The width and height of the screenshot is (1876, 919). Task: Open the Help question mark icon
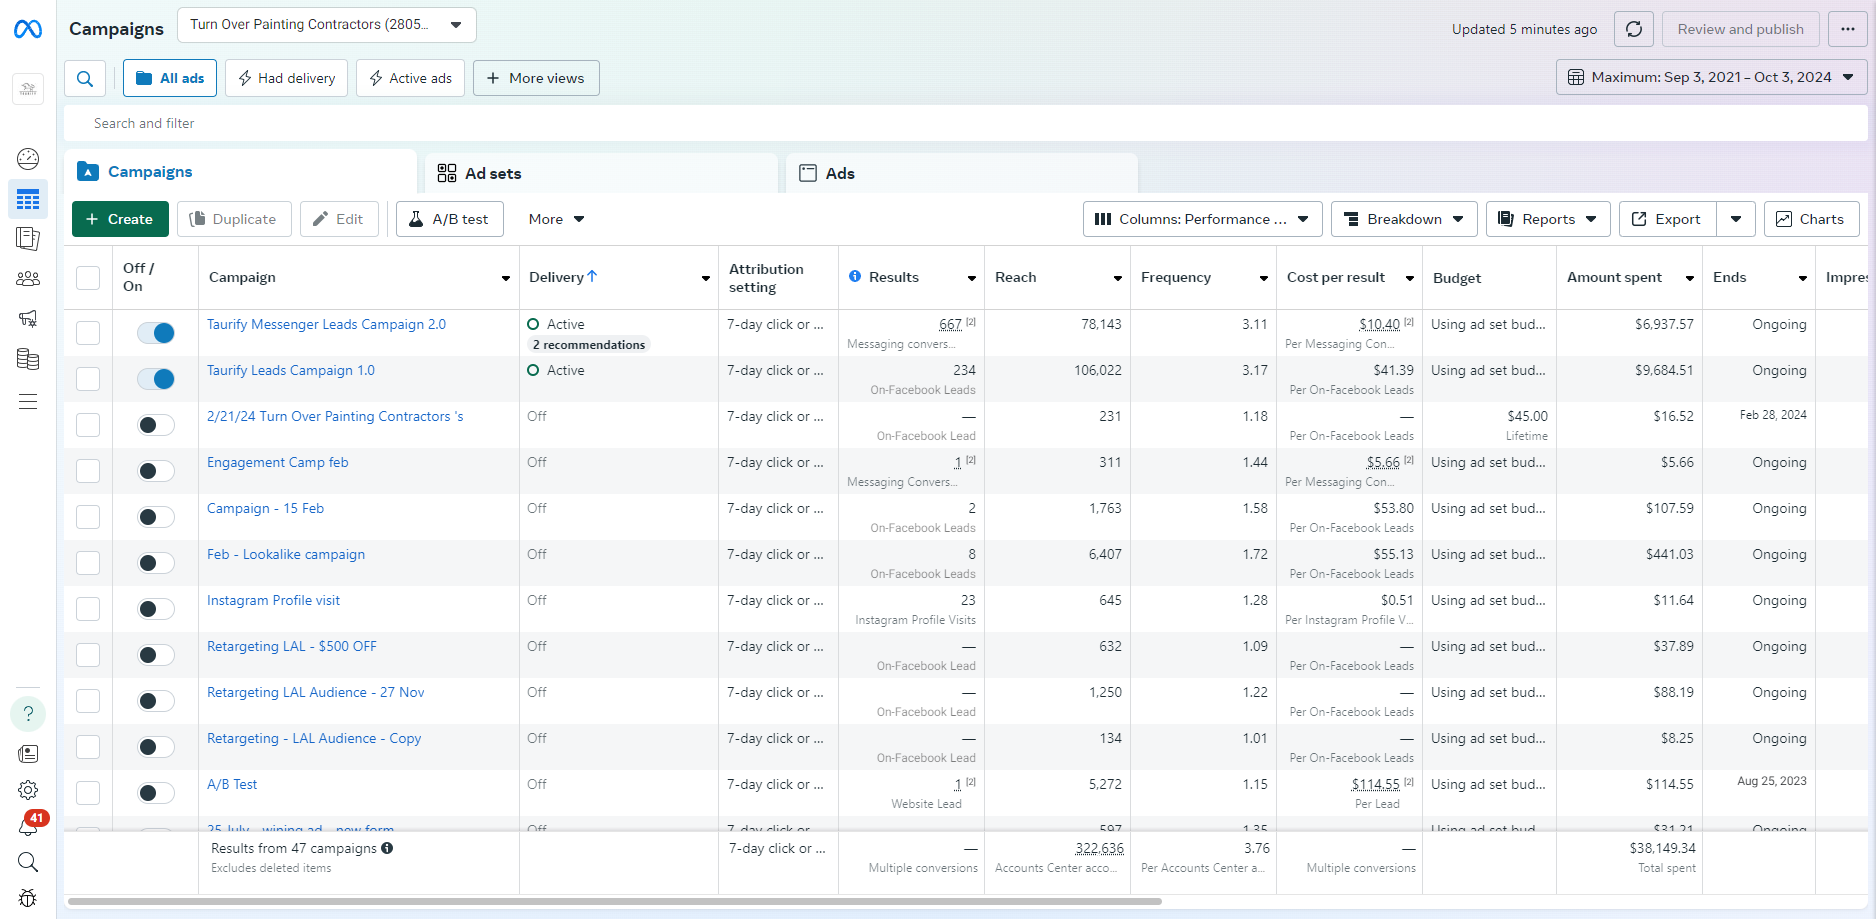[x=28, y=714]
